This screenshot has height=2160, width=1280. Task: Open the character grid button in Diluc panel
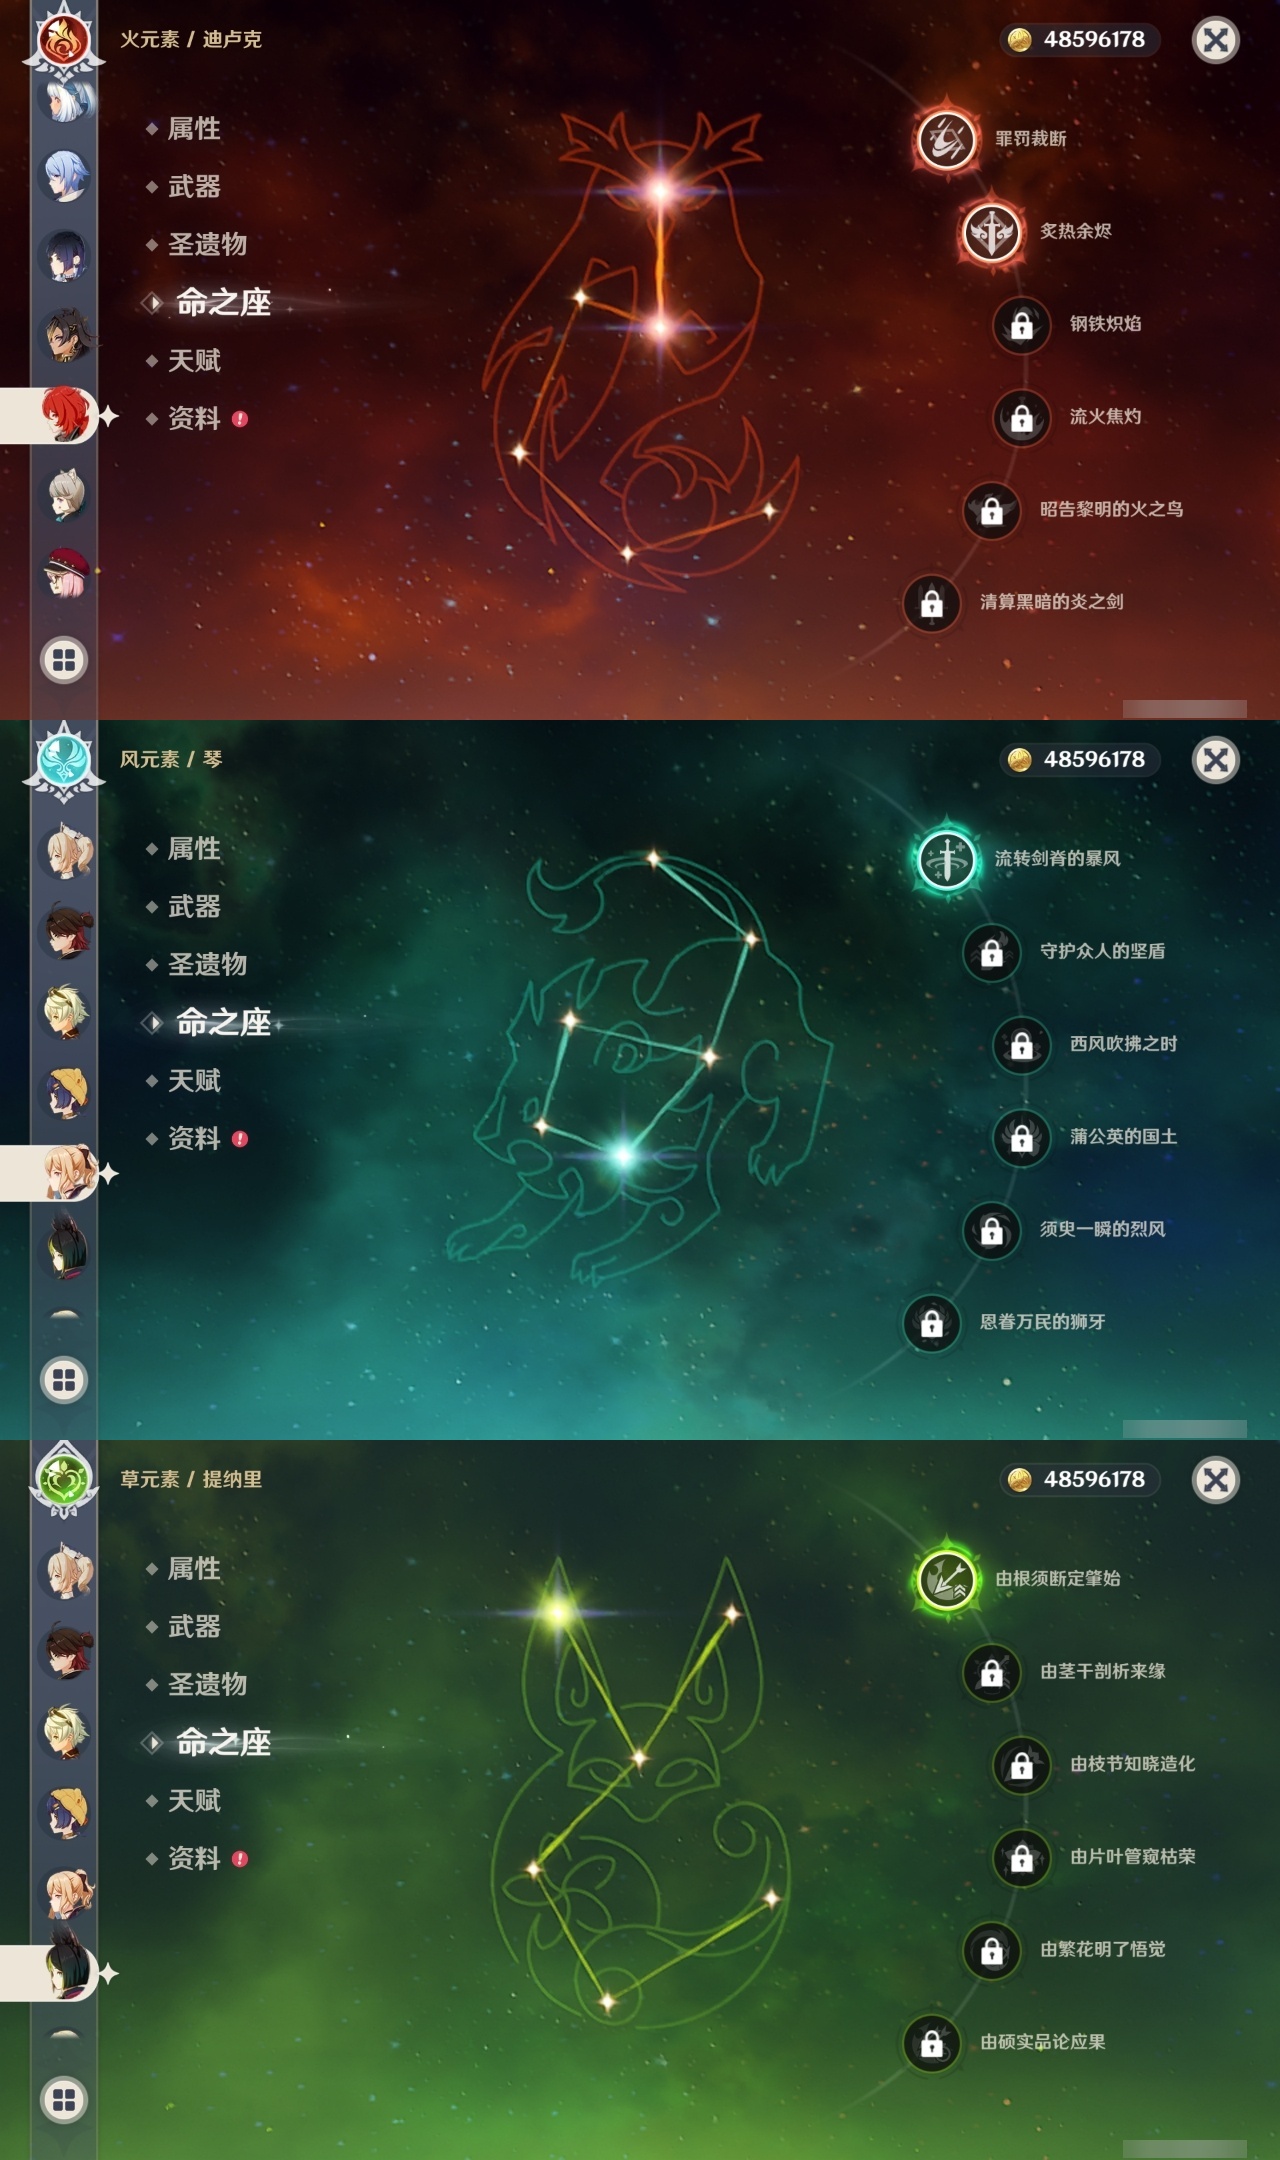point(64,660)
